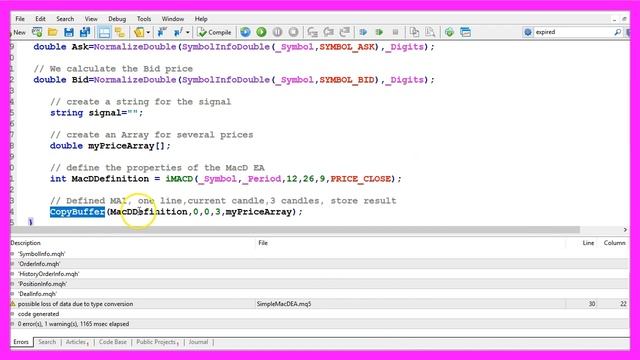Click the search scope icon left of 'expired'
This screenshot has width=640, height=360.
[x=528, y=32]
